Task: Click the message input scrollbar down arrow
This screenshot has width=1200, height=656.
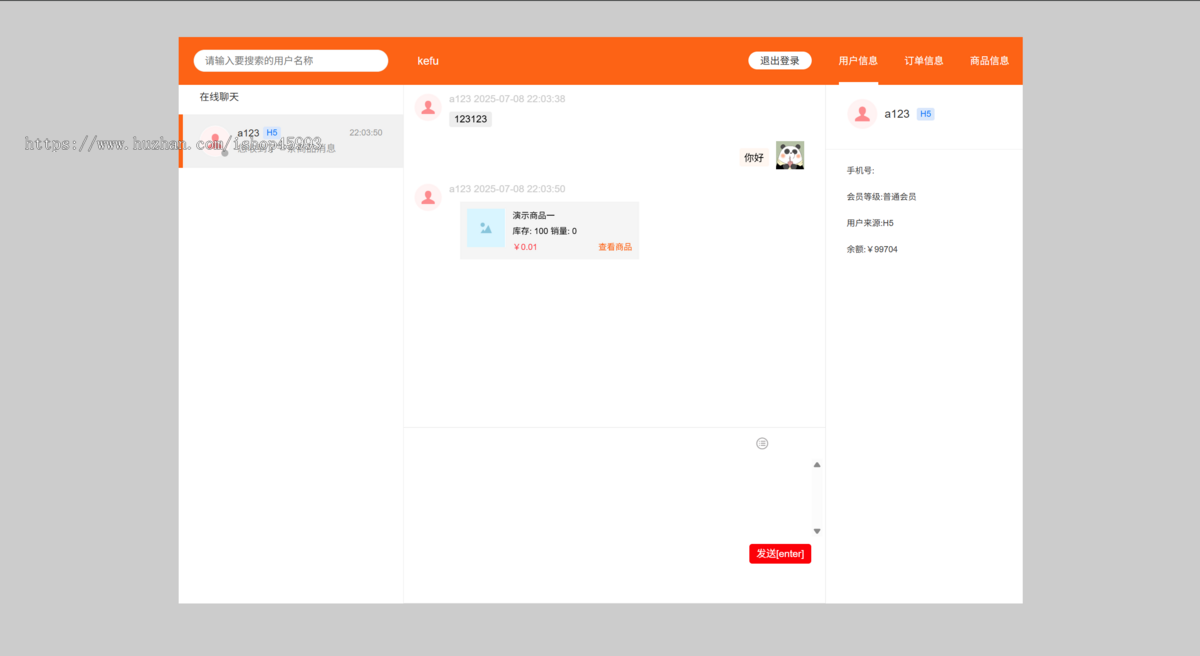Action: 817,531
